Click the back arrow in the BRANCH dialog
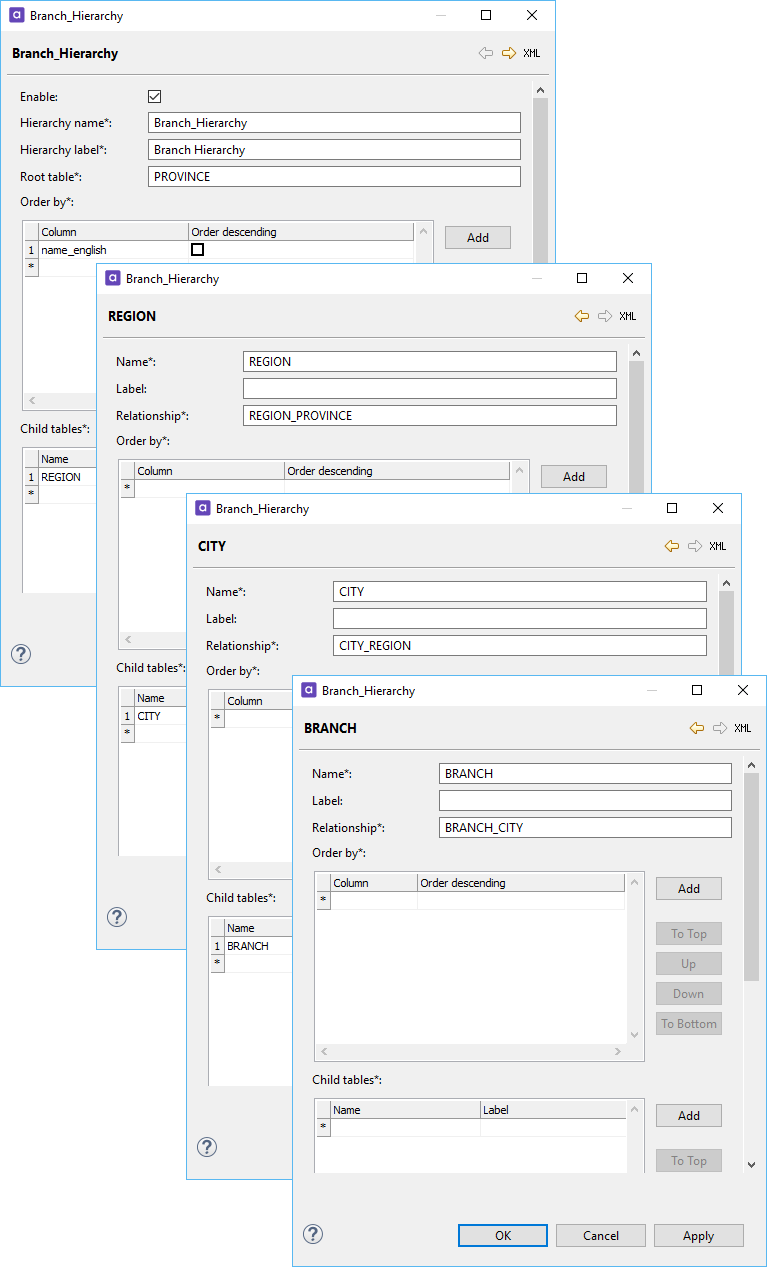Viewport: 767px width, 1267px height. click(x=697, y=729)
